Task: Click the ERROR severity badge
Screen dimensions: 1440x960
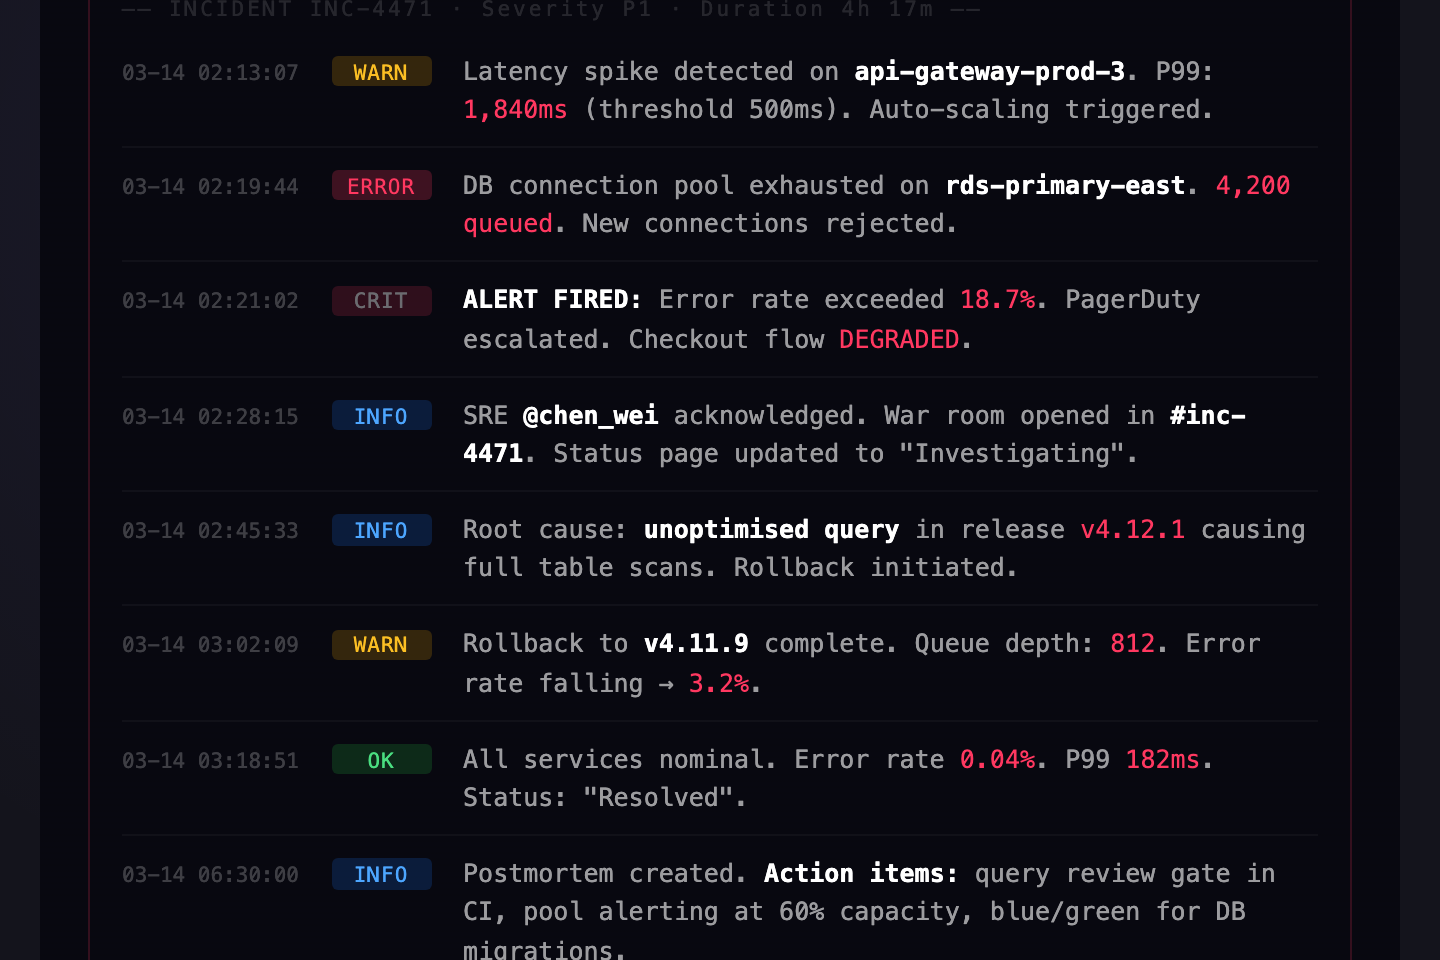Action: [x=381, y=186]
